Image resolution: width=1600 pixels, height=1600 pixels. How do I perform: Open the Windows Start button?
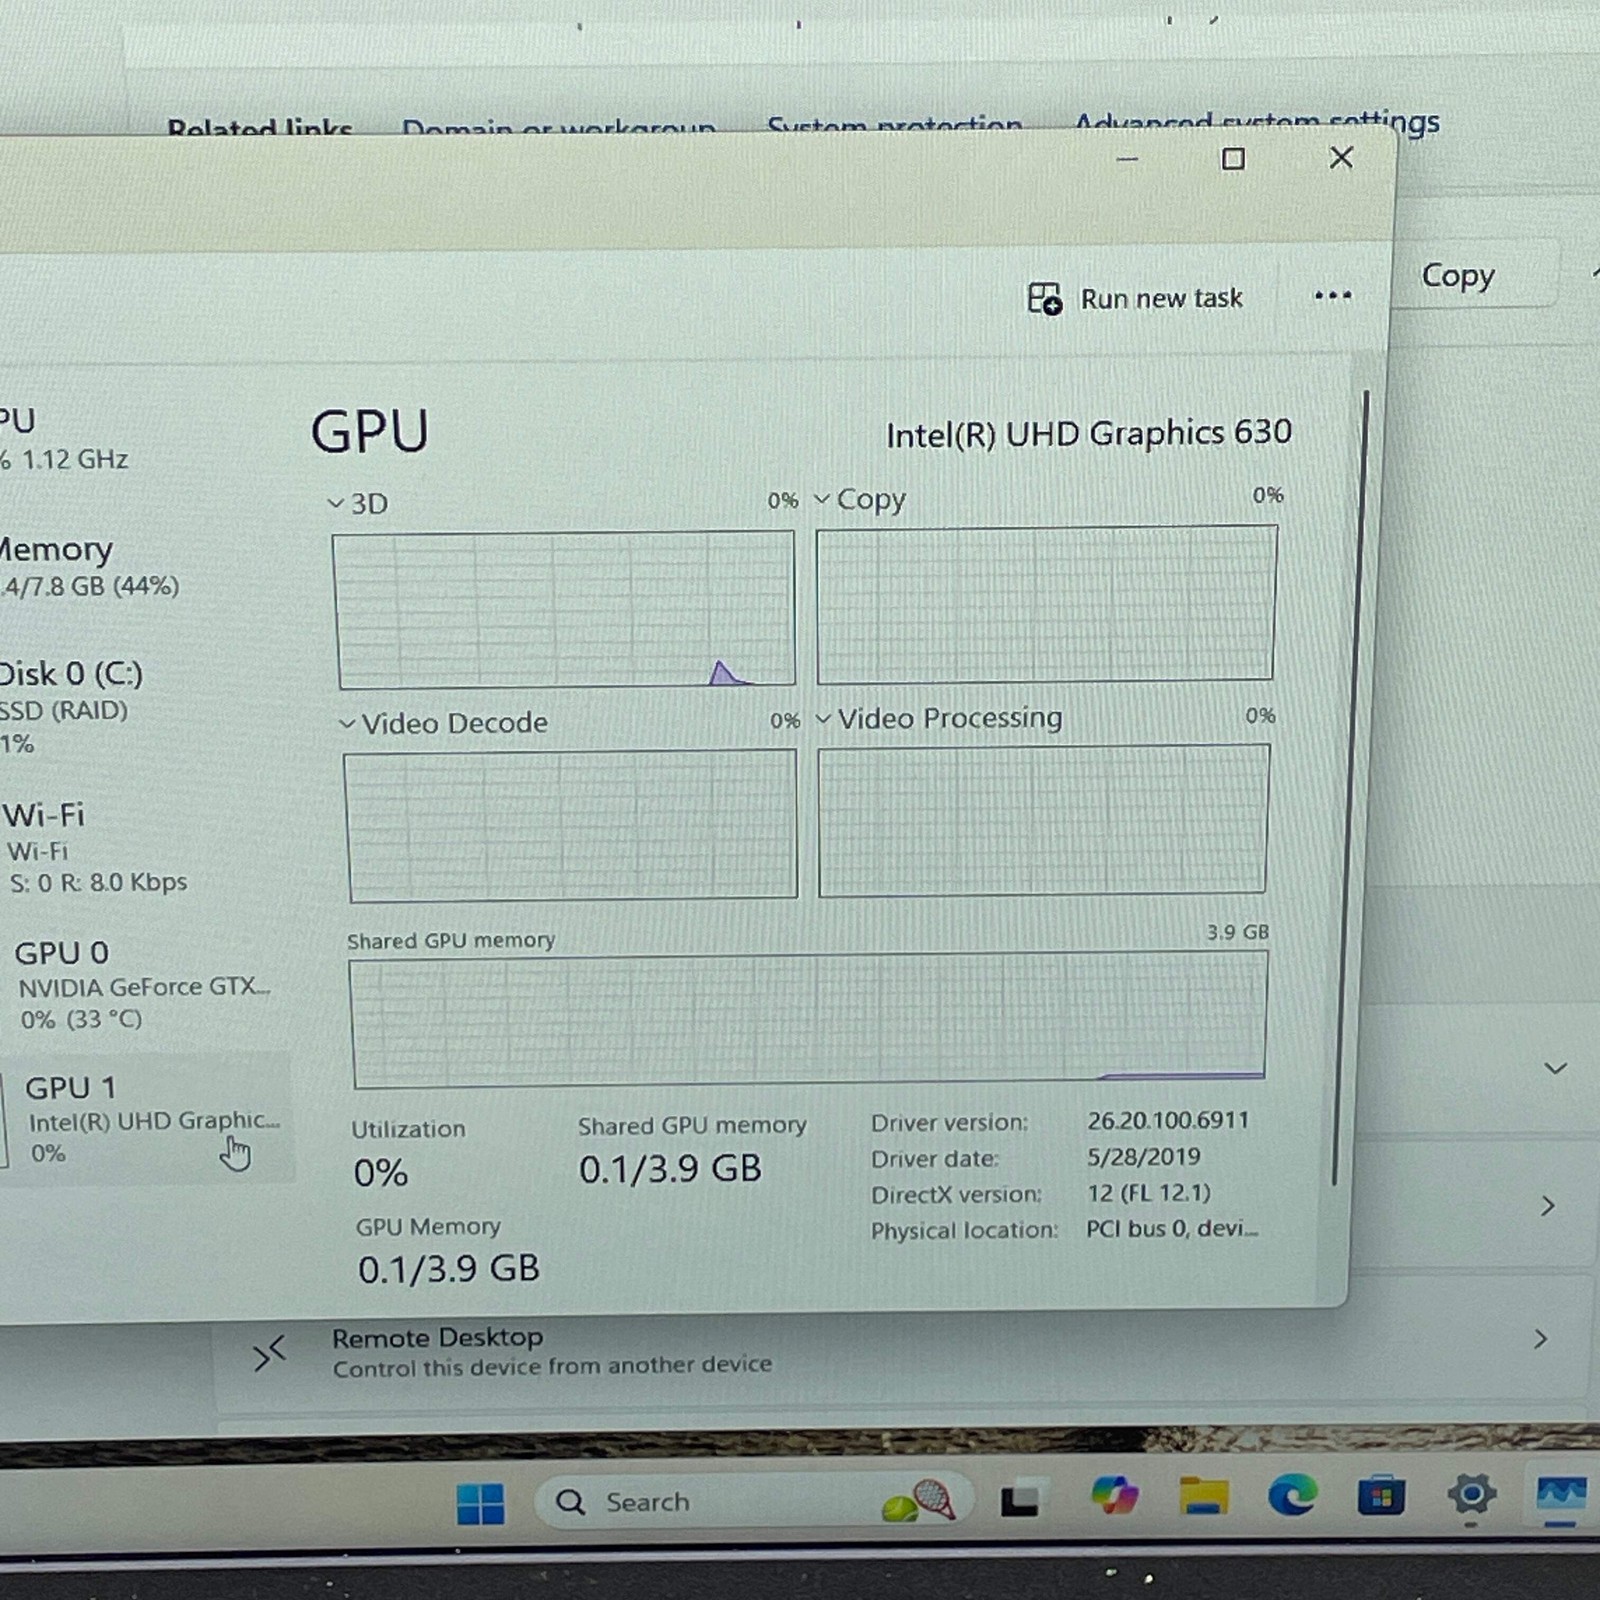pos(480,1503)
